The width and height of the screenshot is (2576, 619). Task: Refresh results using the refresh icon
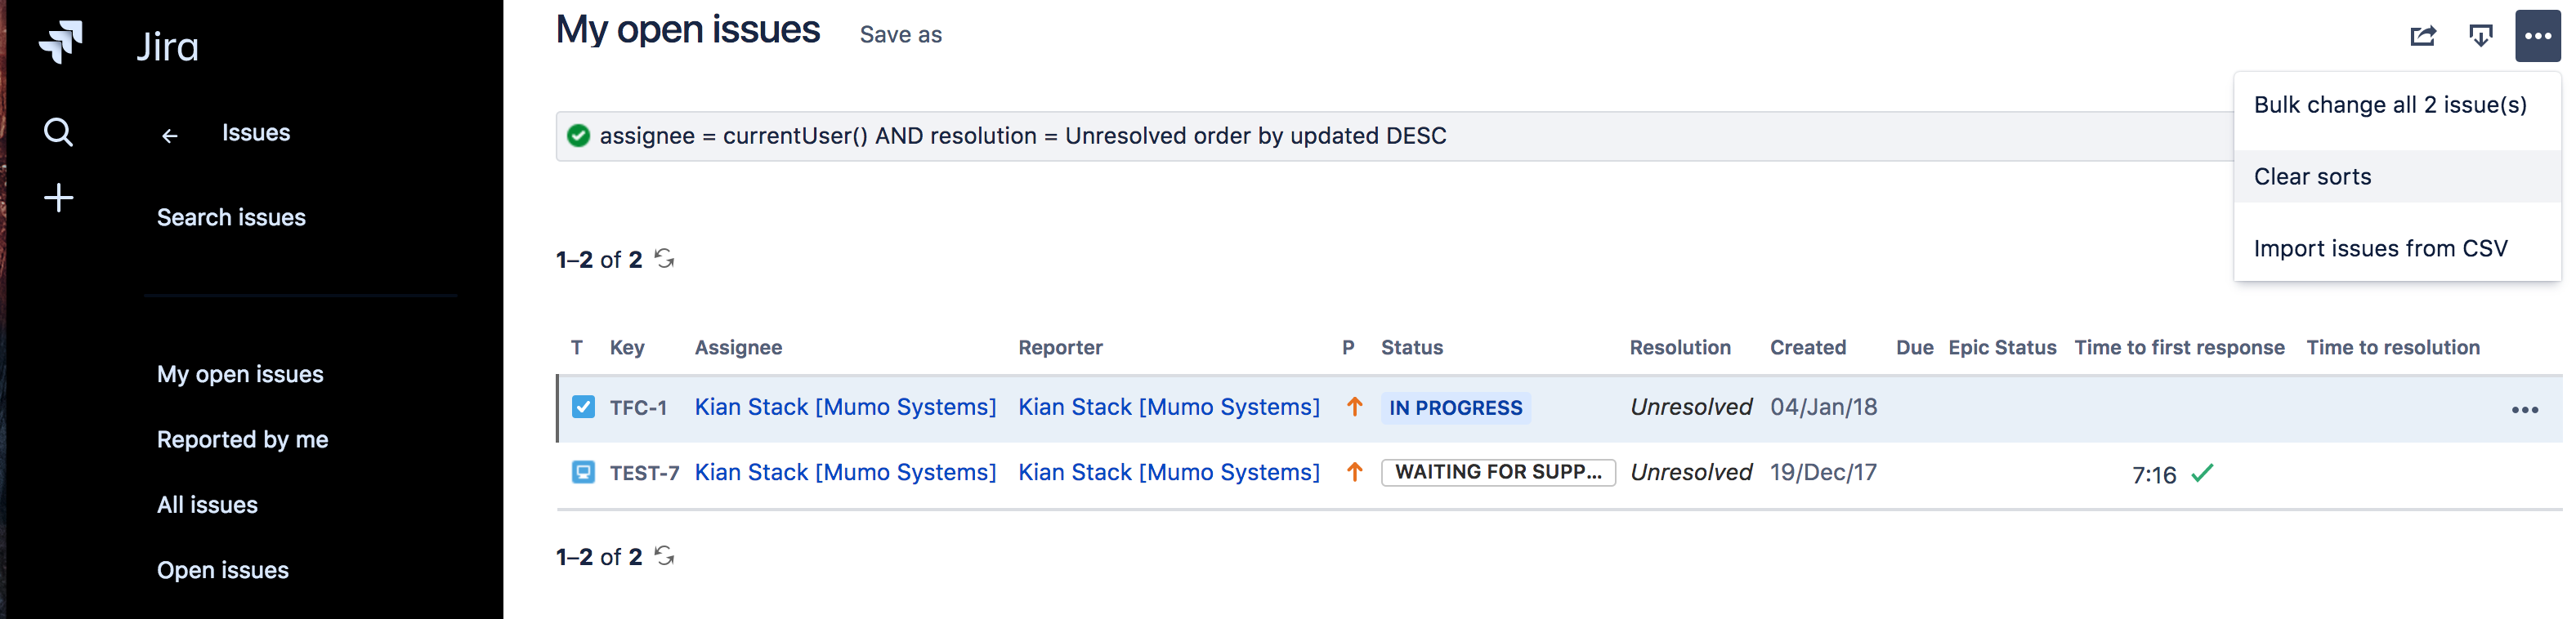[x=666, y=258]
